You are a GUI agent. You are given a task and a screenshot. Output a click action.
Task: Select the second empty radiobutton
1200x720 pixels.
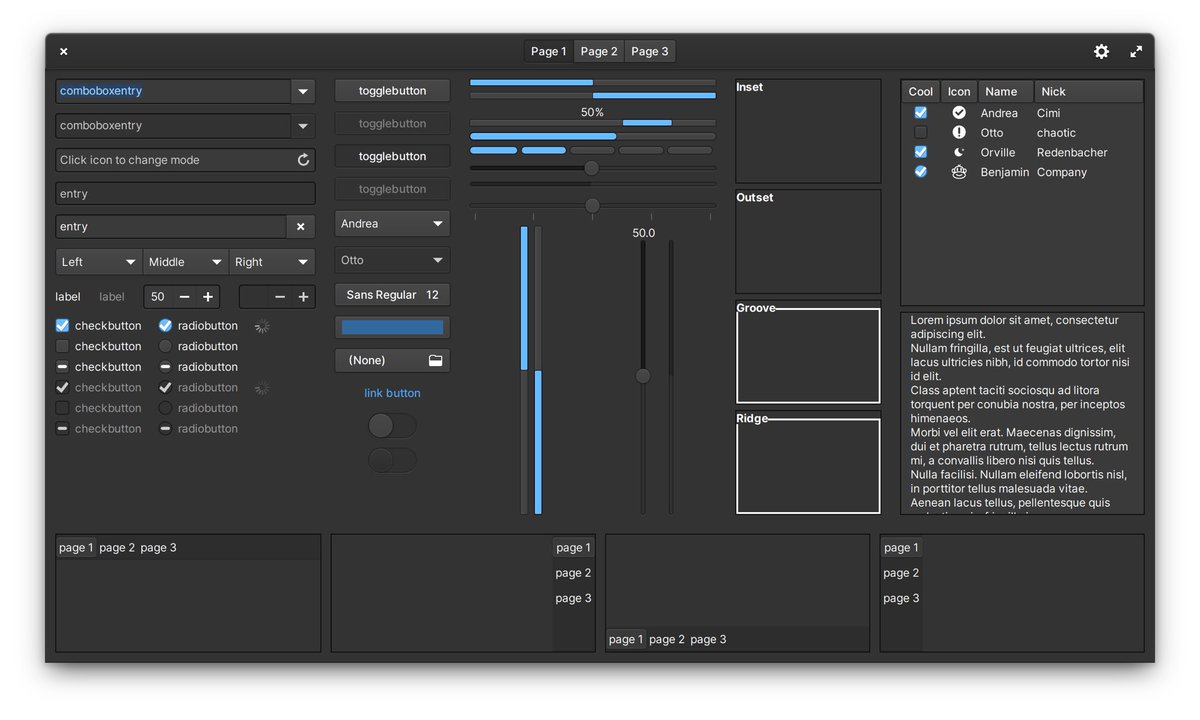[165, 346]
